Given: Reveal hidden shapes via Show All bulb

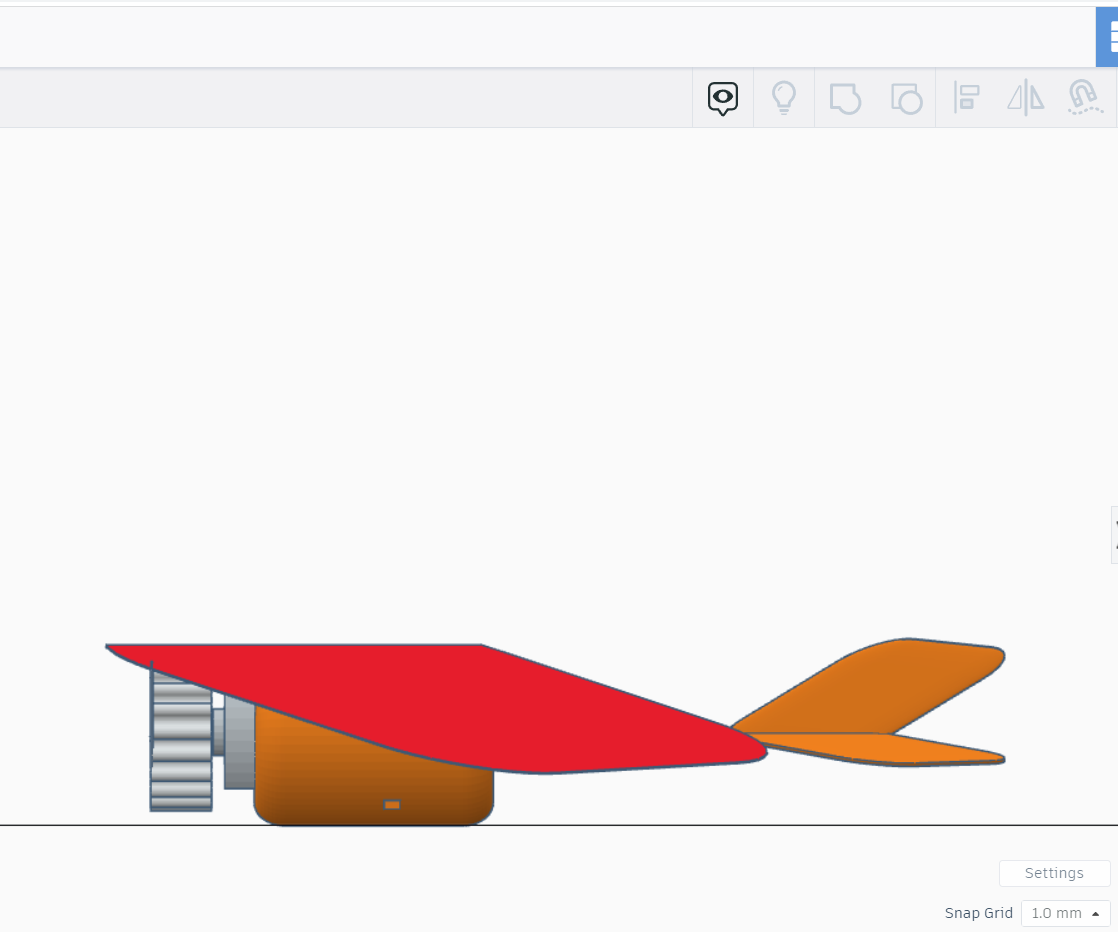Looking at the screenshot, I should coord(784,97).
